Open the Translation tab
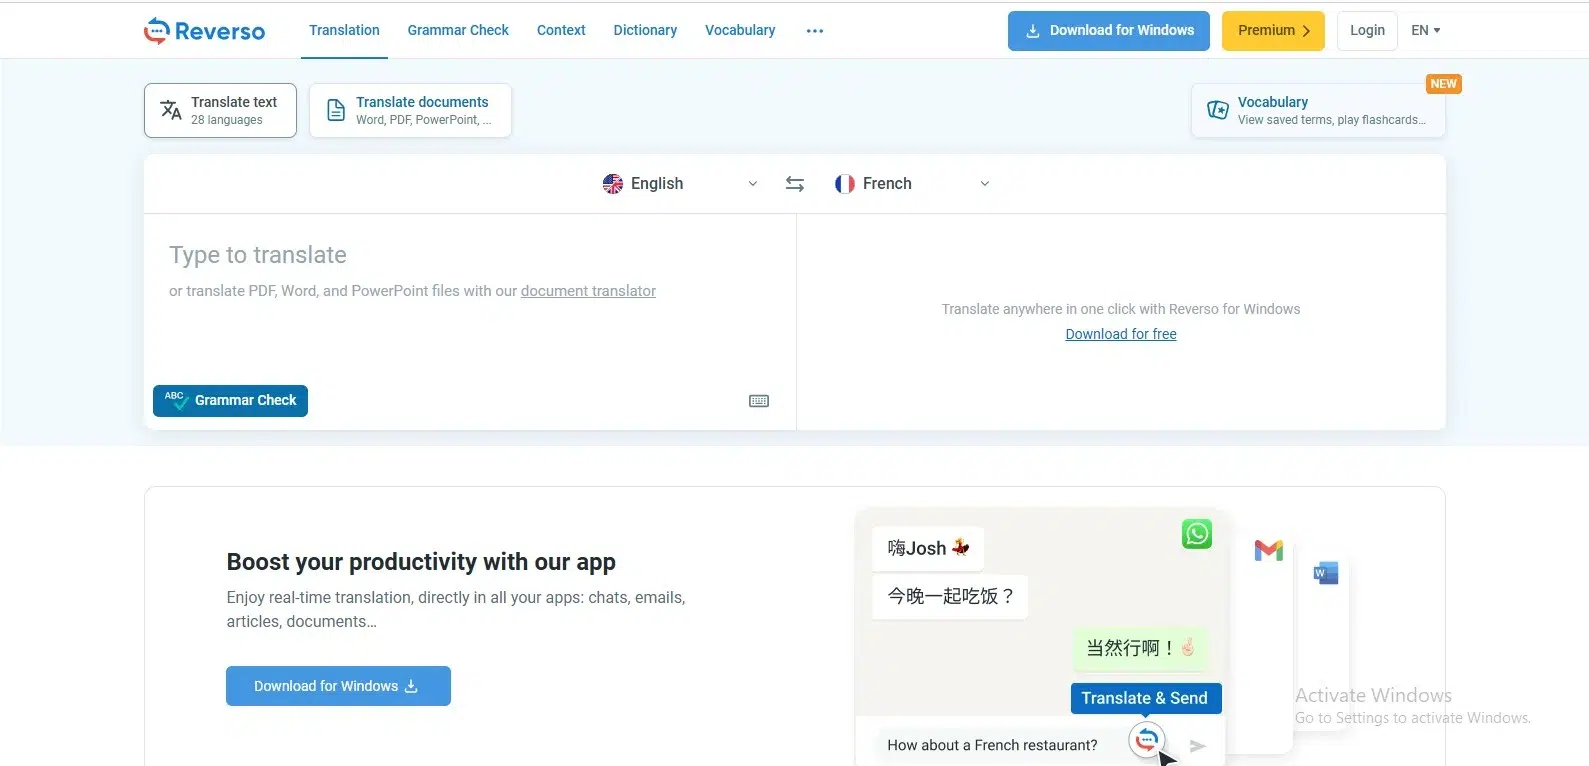 point(344,31)
